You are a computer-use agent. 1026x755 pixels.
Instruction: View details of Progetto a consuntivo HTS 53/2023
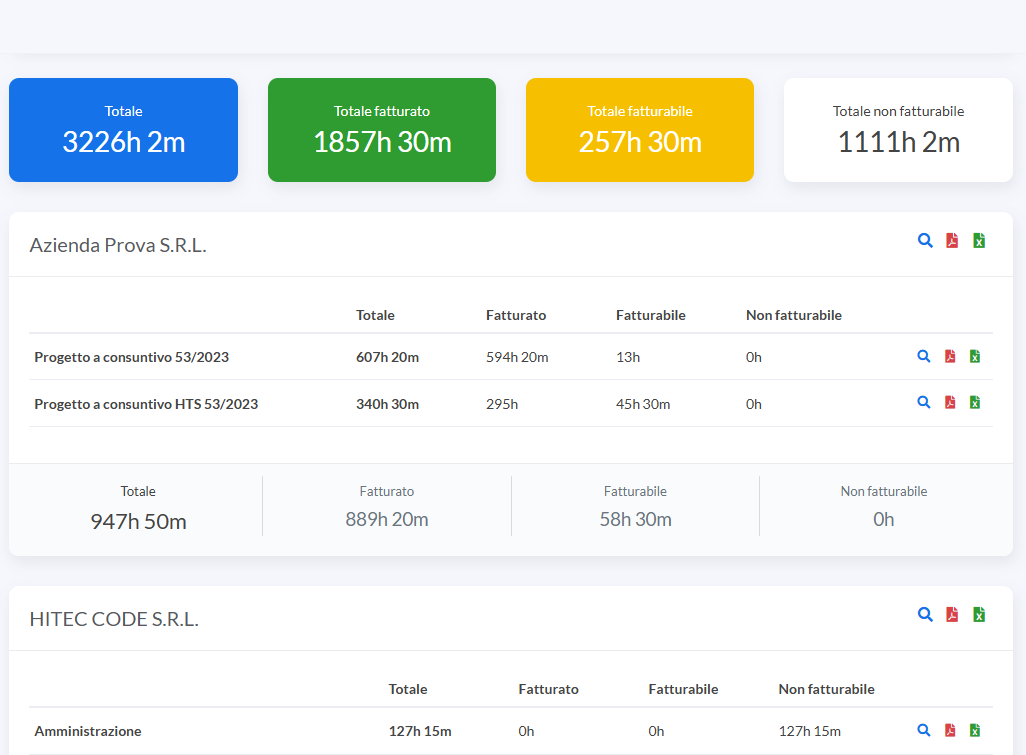(x=924, y=402)
